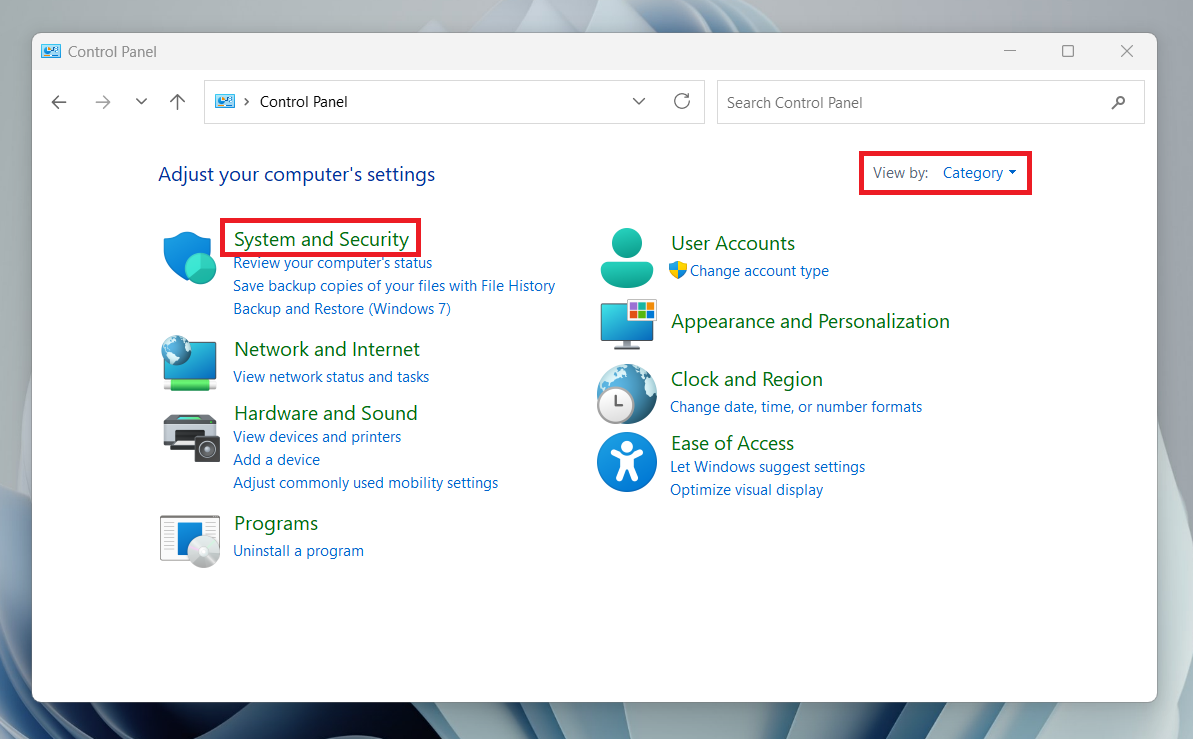
Task: Maximize the Control Panel window
Action: click(x=1068, y=51)
